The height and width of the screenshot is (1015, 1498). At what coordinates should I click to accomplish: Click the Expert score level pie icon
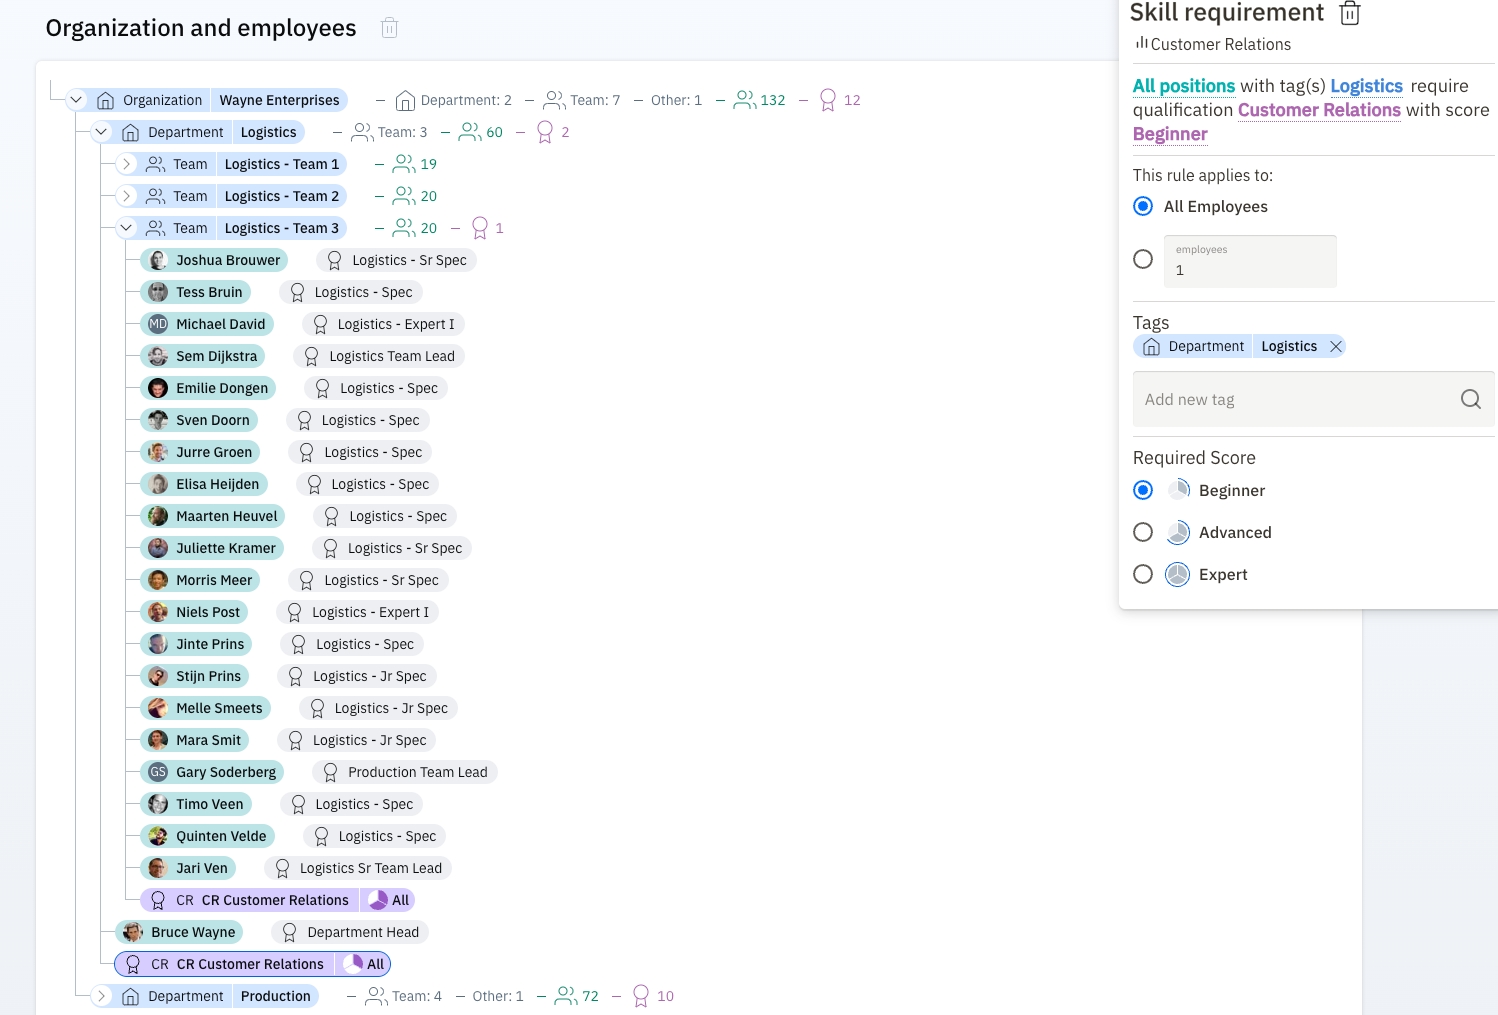pos(1178,574)
